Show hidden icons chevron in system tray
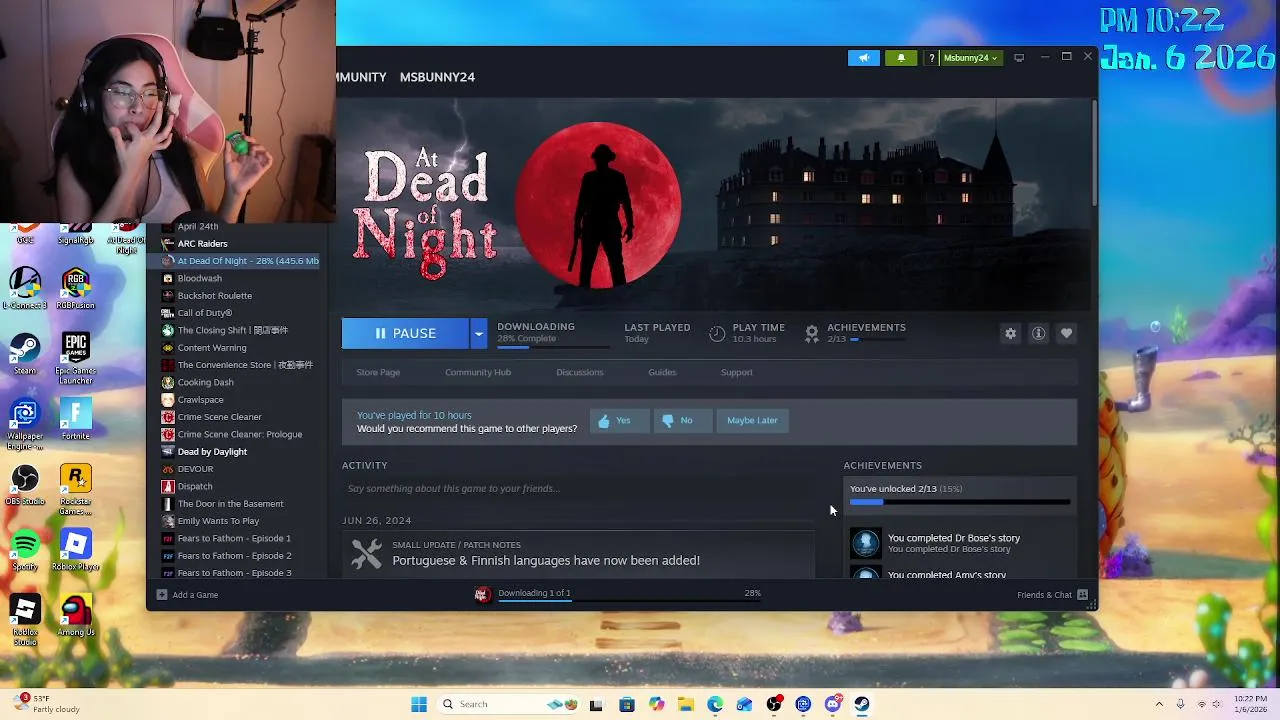 pyautogui.click(x=1159, y=704)
